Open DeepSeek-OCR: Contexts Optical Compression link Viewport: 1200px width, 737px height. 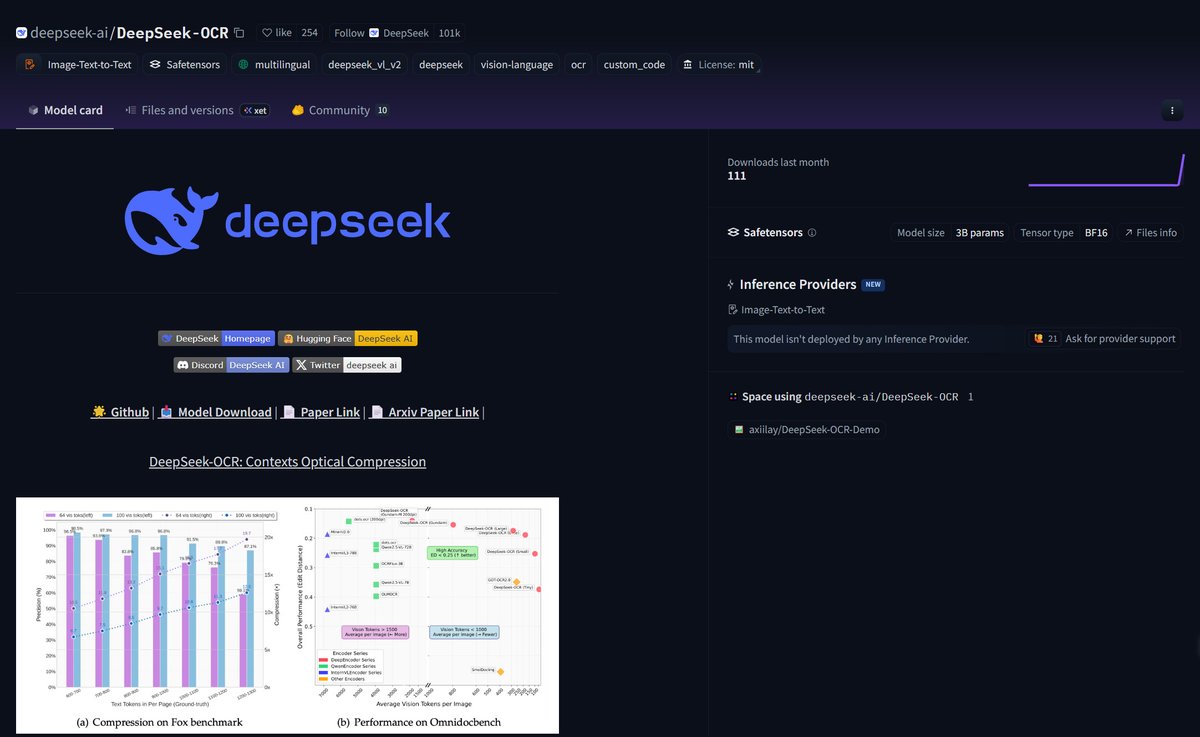pyautogui.click(x=287, y=462)
